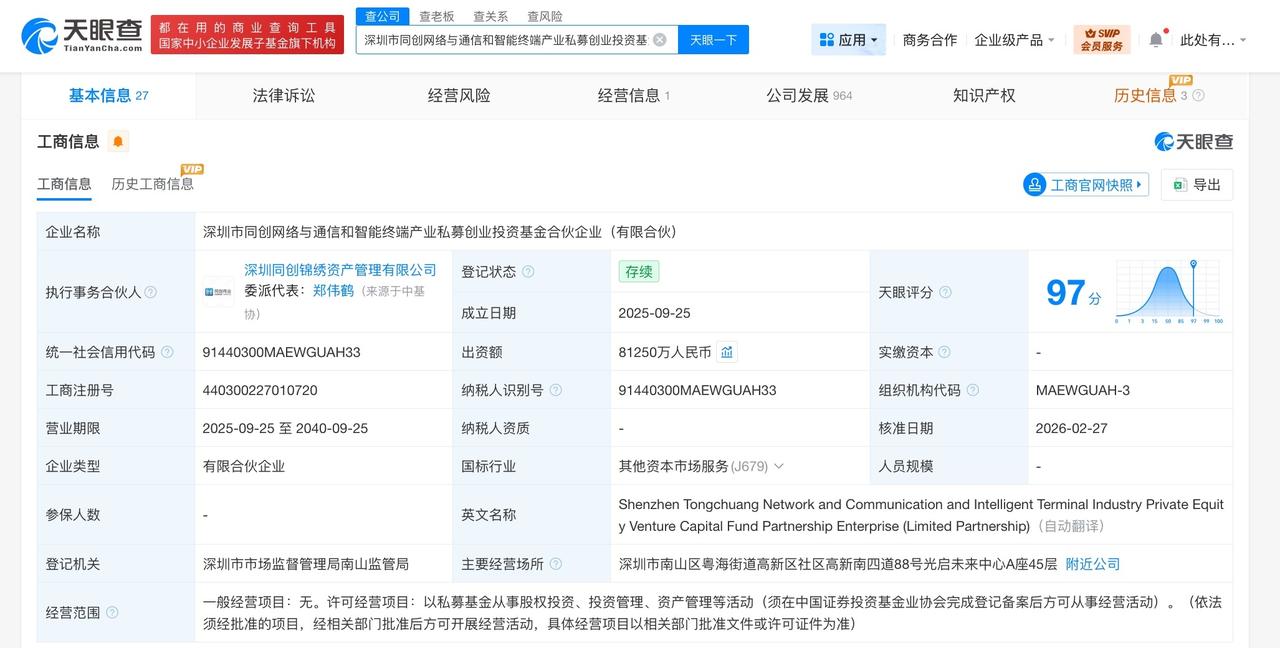The image size is (1280, 648).
Task: Click the 应用 apps grid icon
Action: [826, 38]
